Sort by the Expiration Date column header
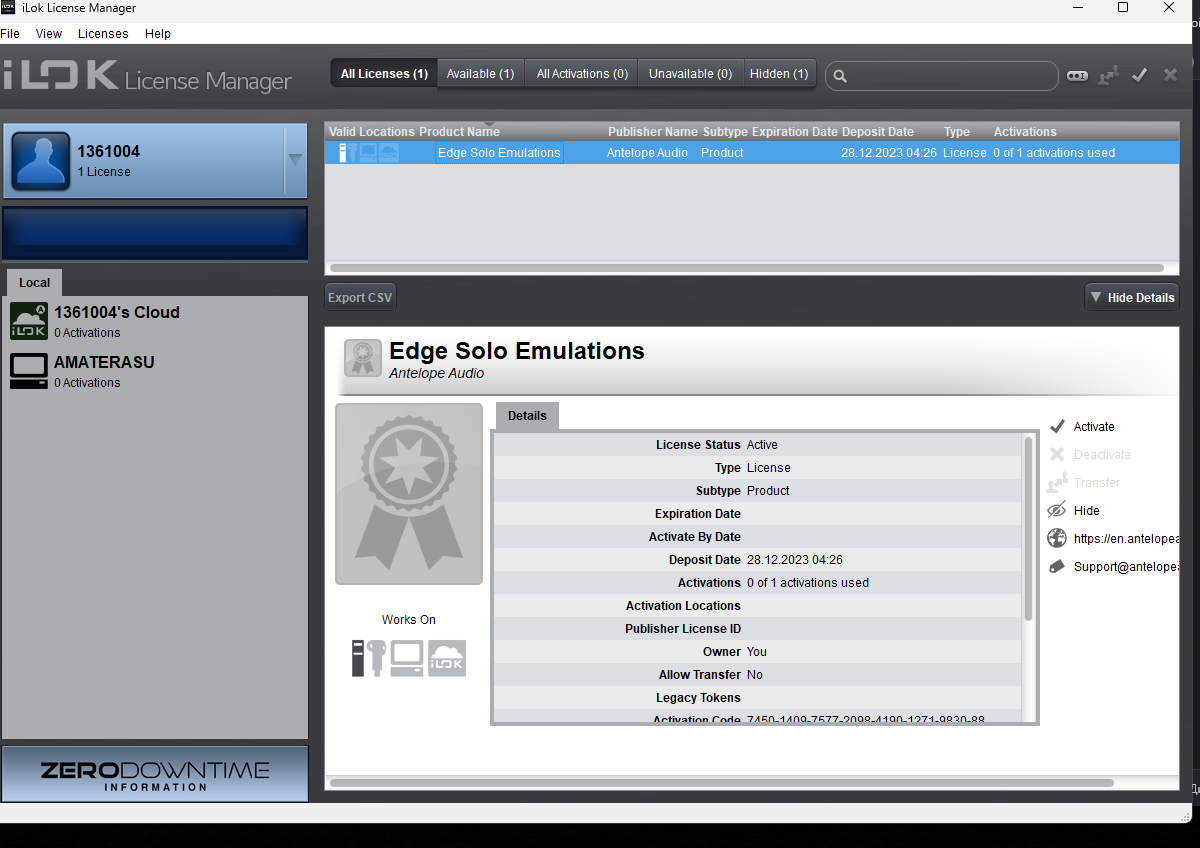This screenshot has height=848, width=1200. click(795, 132)
